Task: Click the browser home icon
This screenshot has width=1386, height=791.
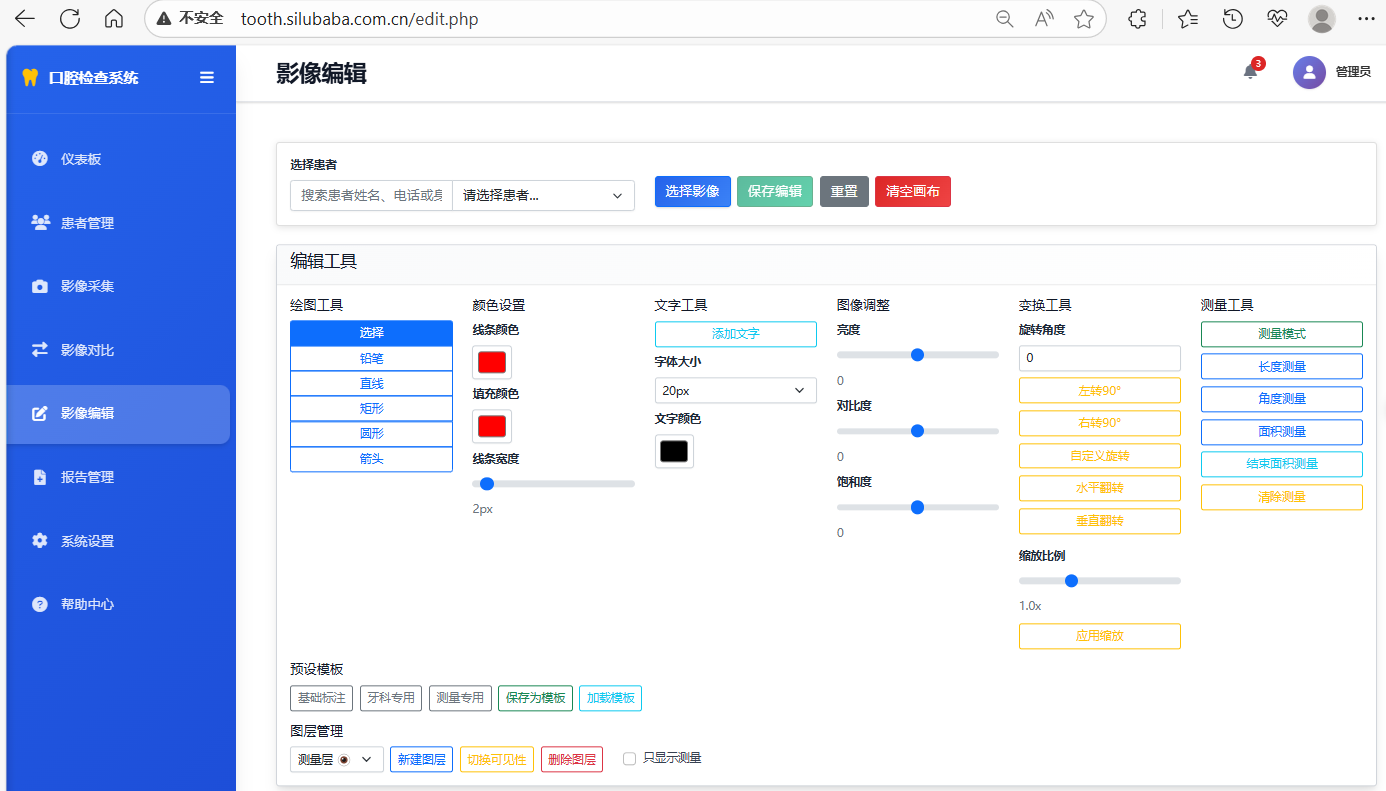Action: 114,18
